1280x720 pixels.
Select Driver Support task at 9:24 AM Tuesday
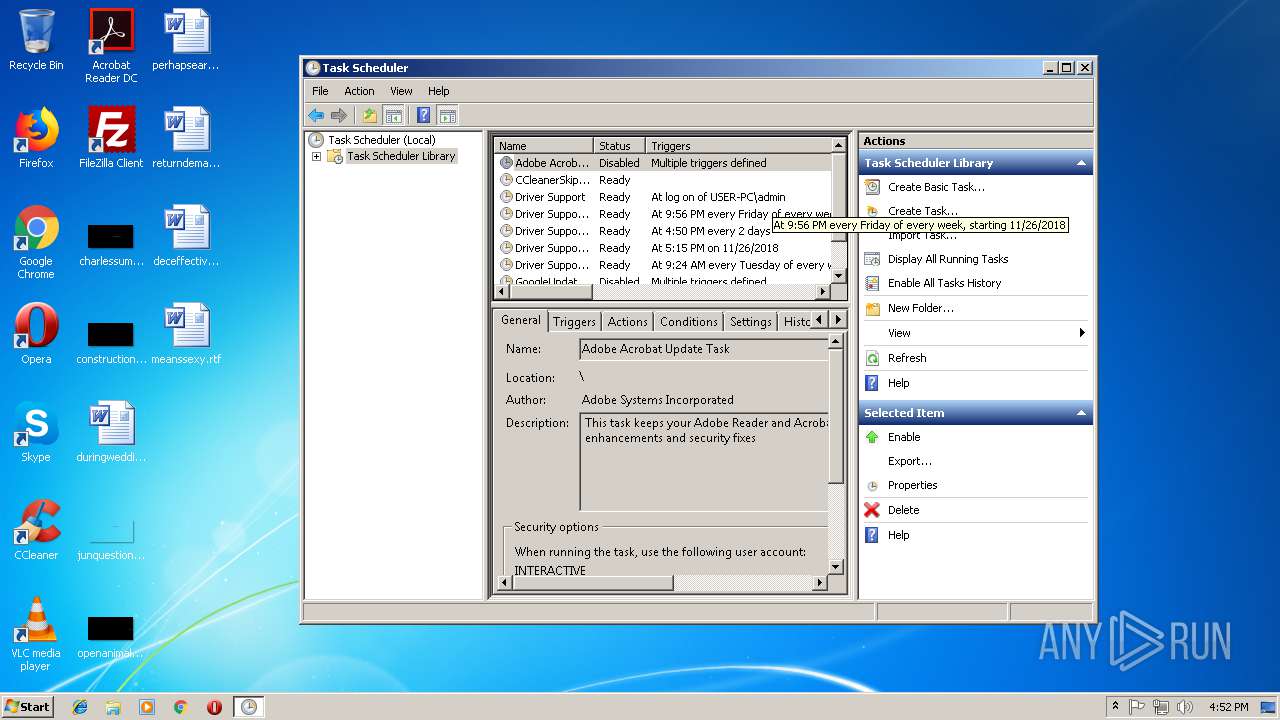(663, 265)
